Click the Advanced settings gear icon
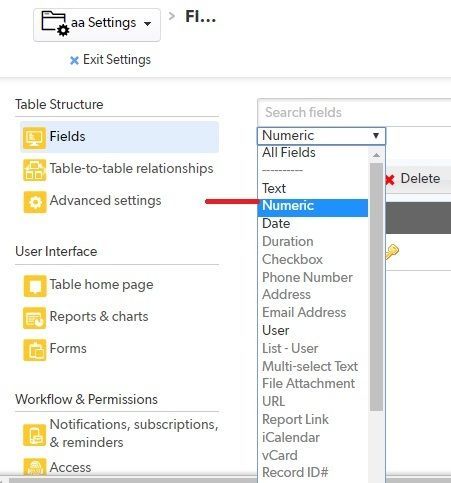Screen dimensions: 451x483 [x=35, y=202]
